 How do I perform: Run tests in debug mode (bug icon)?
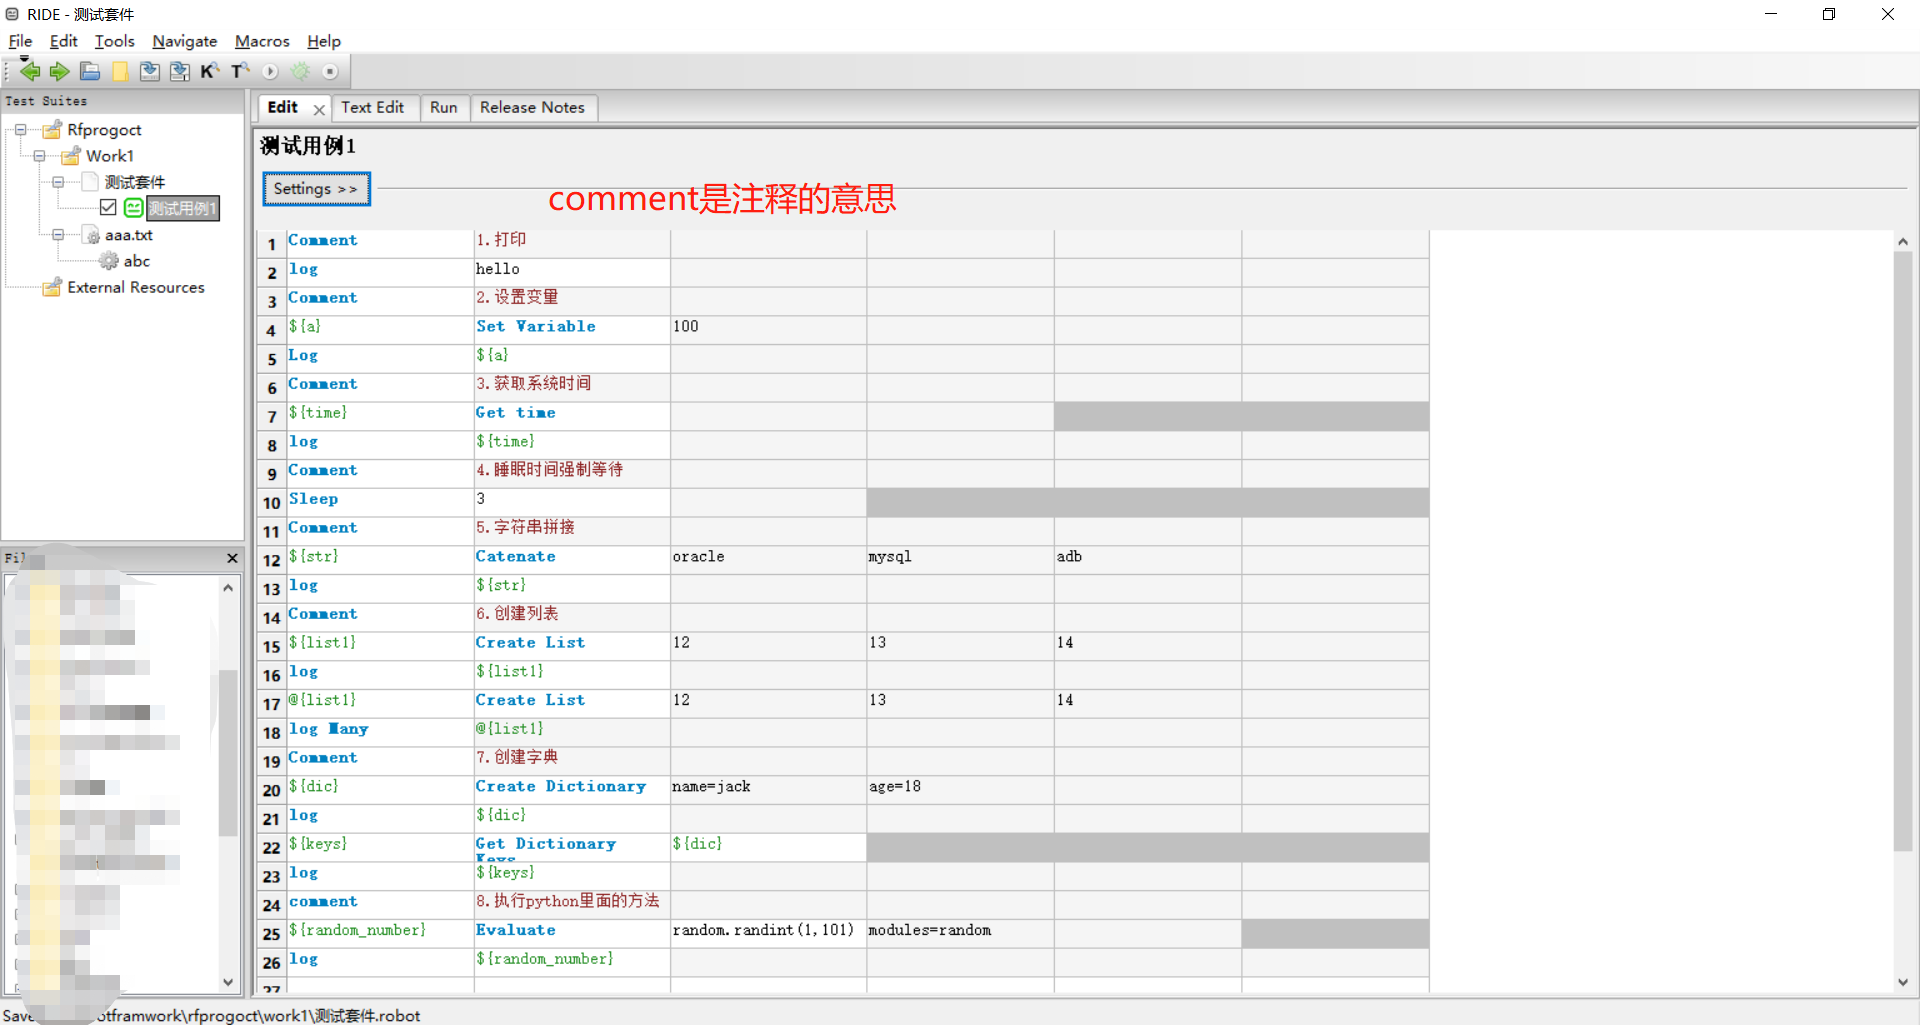click(300, 71)
